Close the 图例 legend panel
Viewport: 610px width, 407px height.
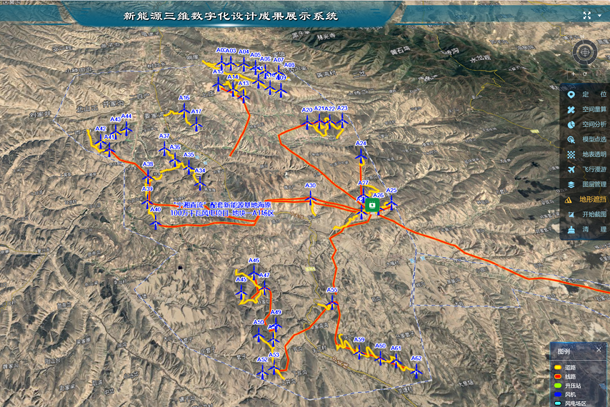(599, 351)
